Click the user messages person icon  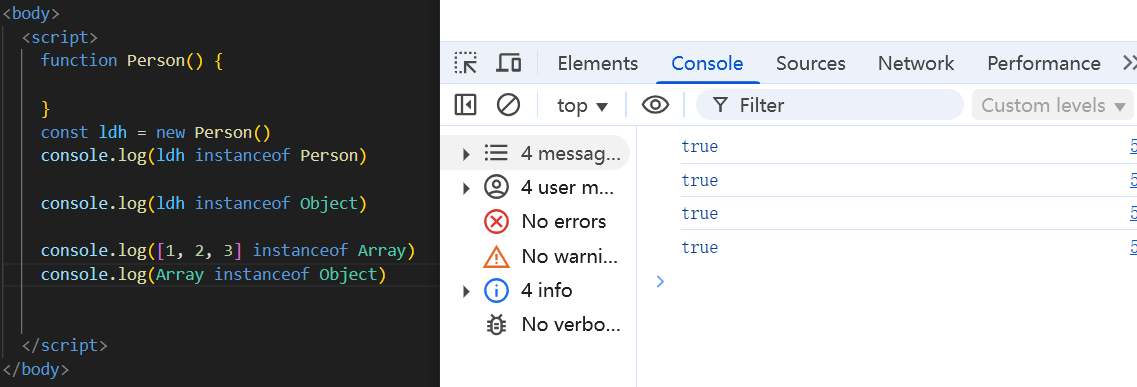point(496,188)
